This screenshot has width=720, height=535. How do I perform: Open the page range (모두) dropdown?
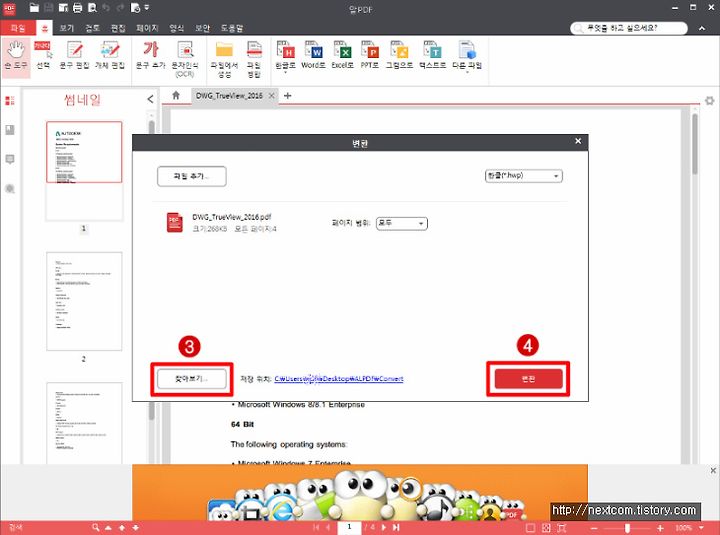[x=401, y=223]
